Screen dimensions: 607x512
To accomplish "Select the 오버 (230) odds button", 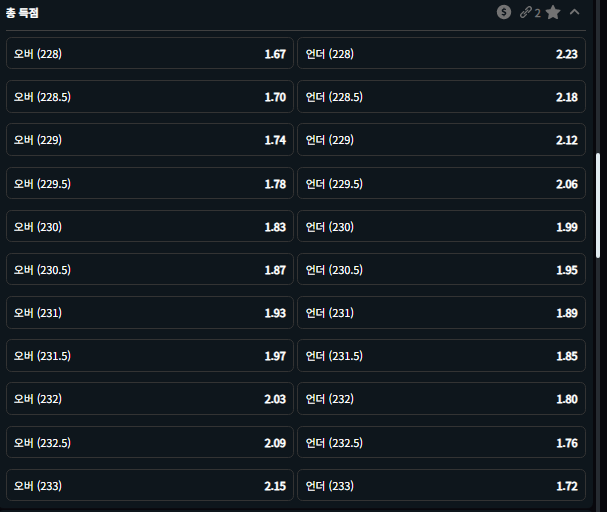I will pos(150,227).
